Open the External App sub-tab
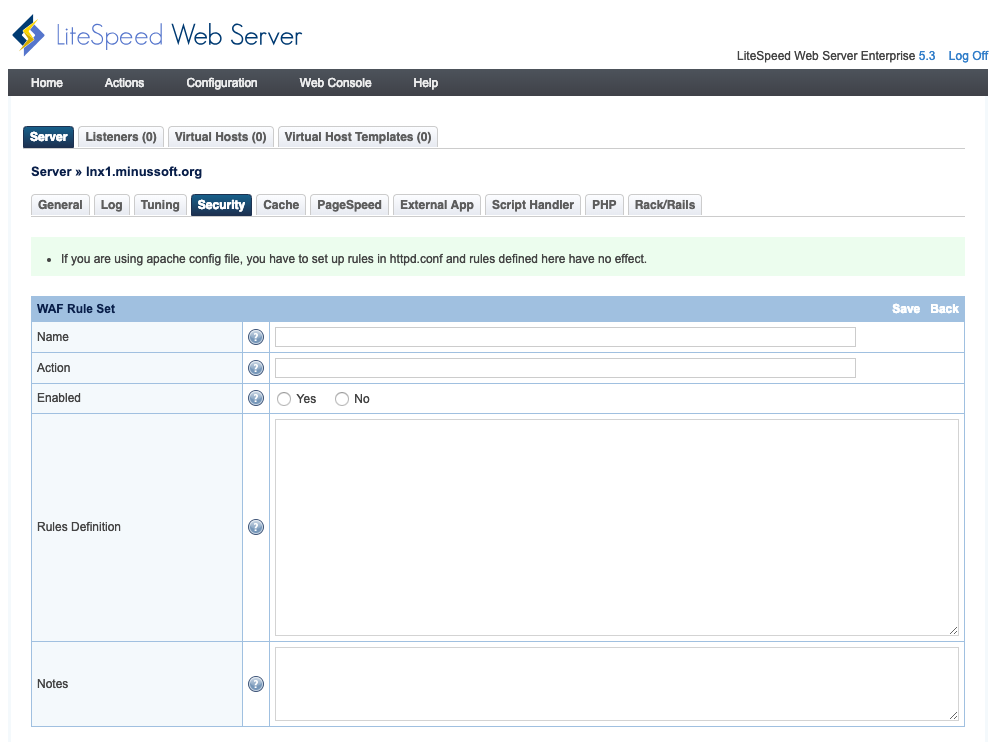Viewport: 1004px width, 742px height. [x=437, y=205]
